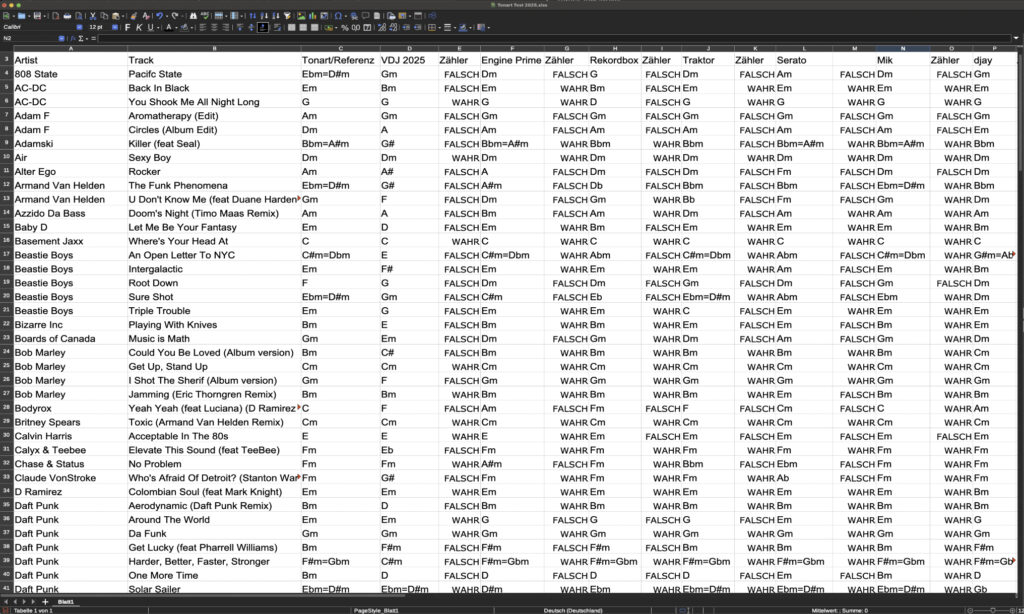Click the Save document icon
1024x614 pixels.
tap(37, 16)
